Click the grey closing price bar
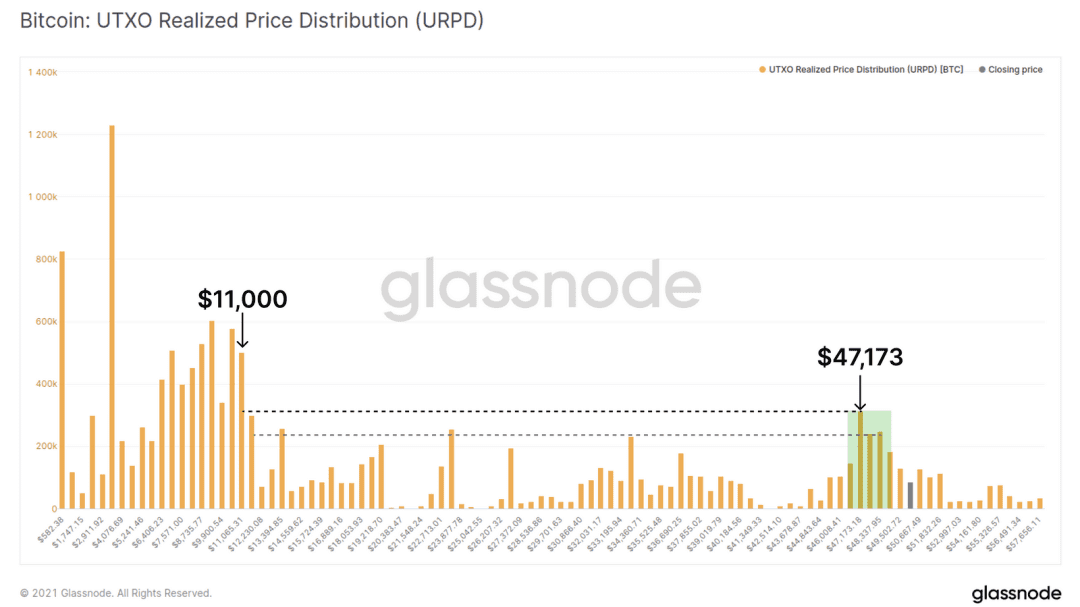1080x607 pixels. [910, 495]
